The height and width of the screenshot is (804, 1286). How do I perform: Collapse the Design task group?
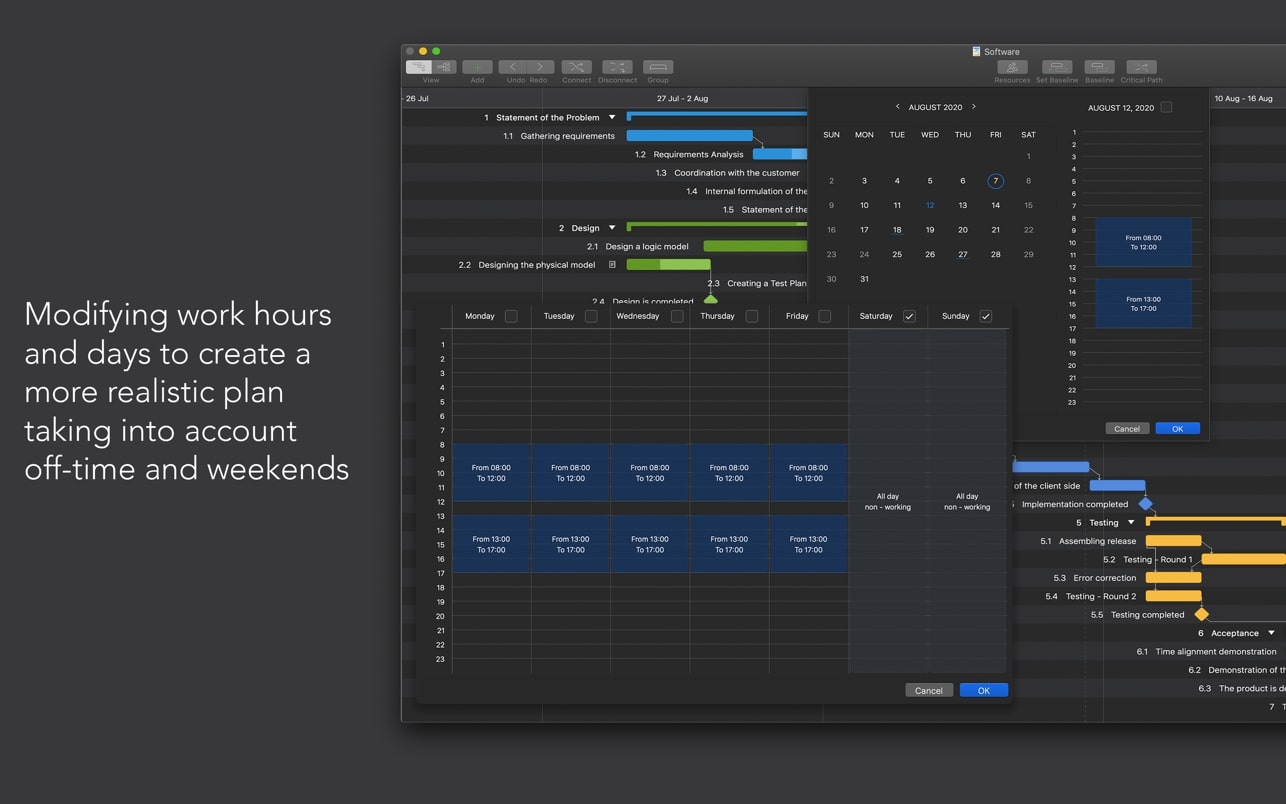(x=612, y=228)
